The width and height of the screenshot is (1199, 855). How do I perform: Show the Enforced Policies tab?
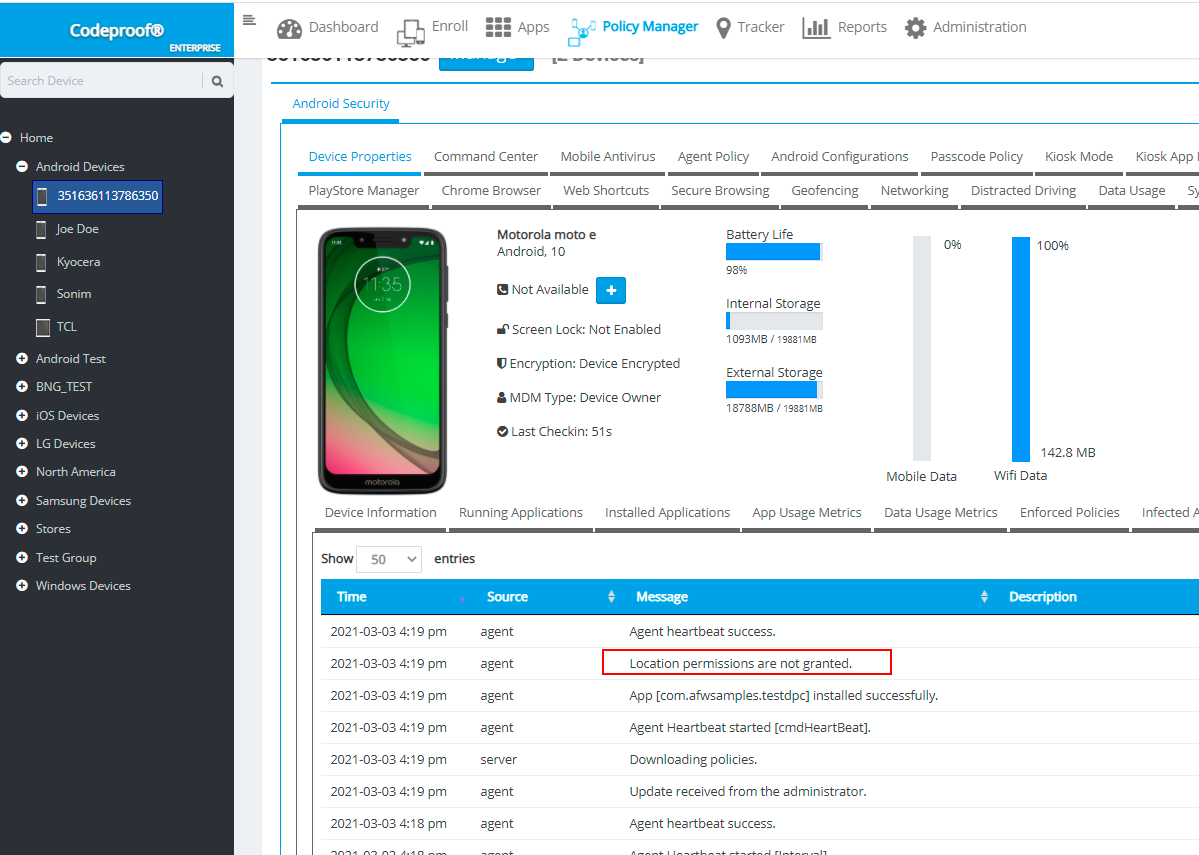click(x=1070, y=513)
